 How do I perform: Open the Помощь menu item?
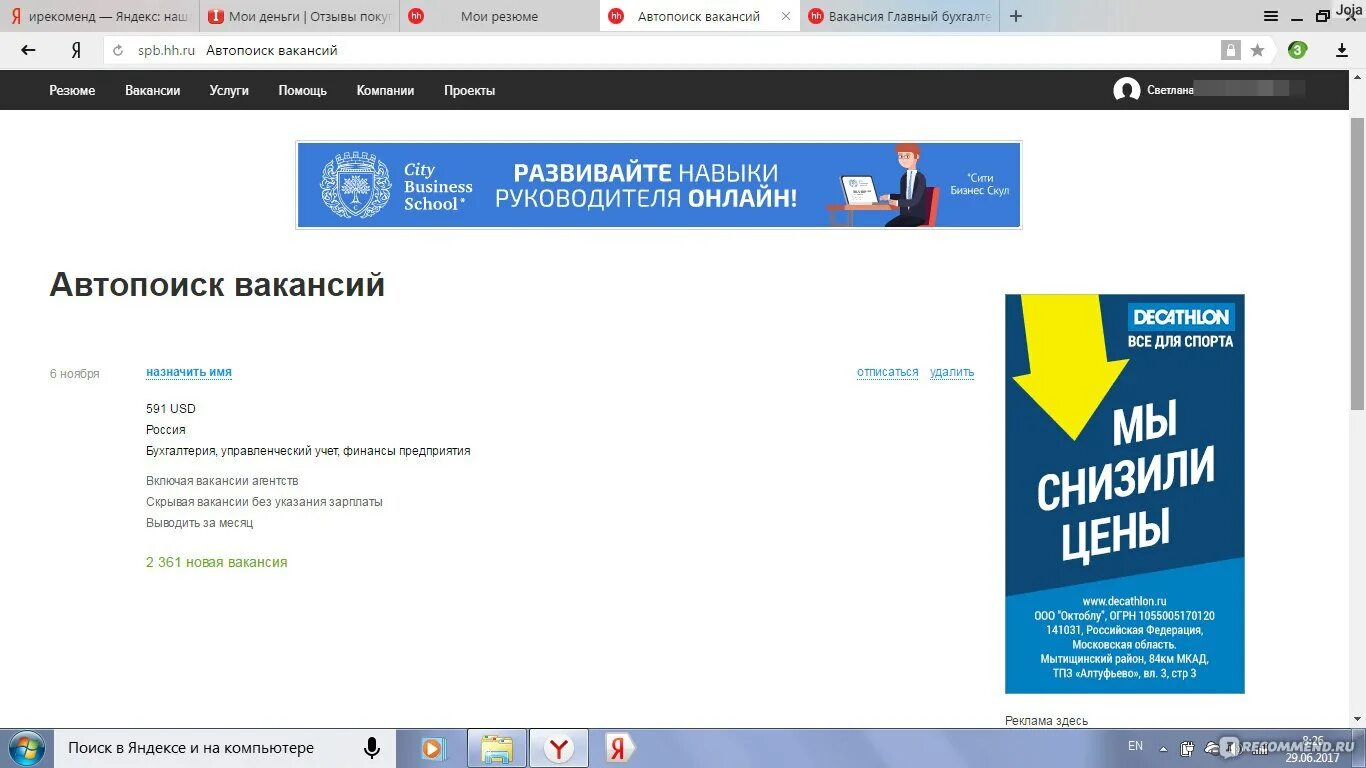pos(302,90)
